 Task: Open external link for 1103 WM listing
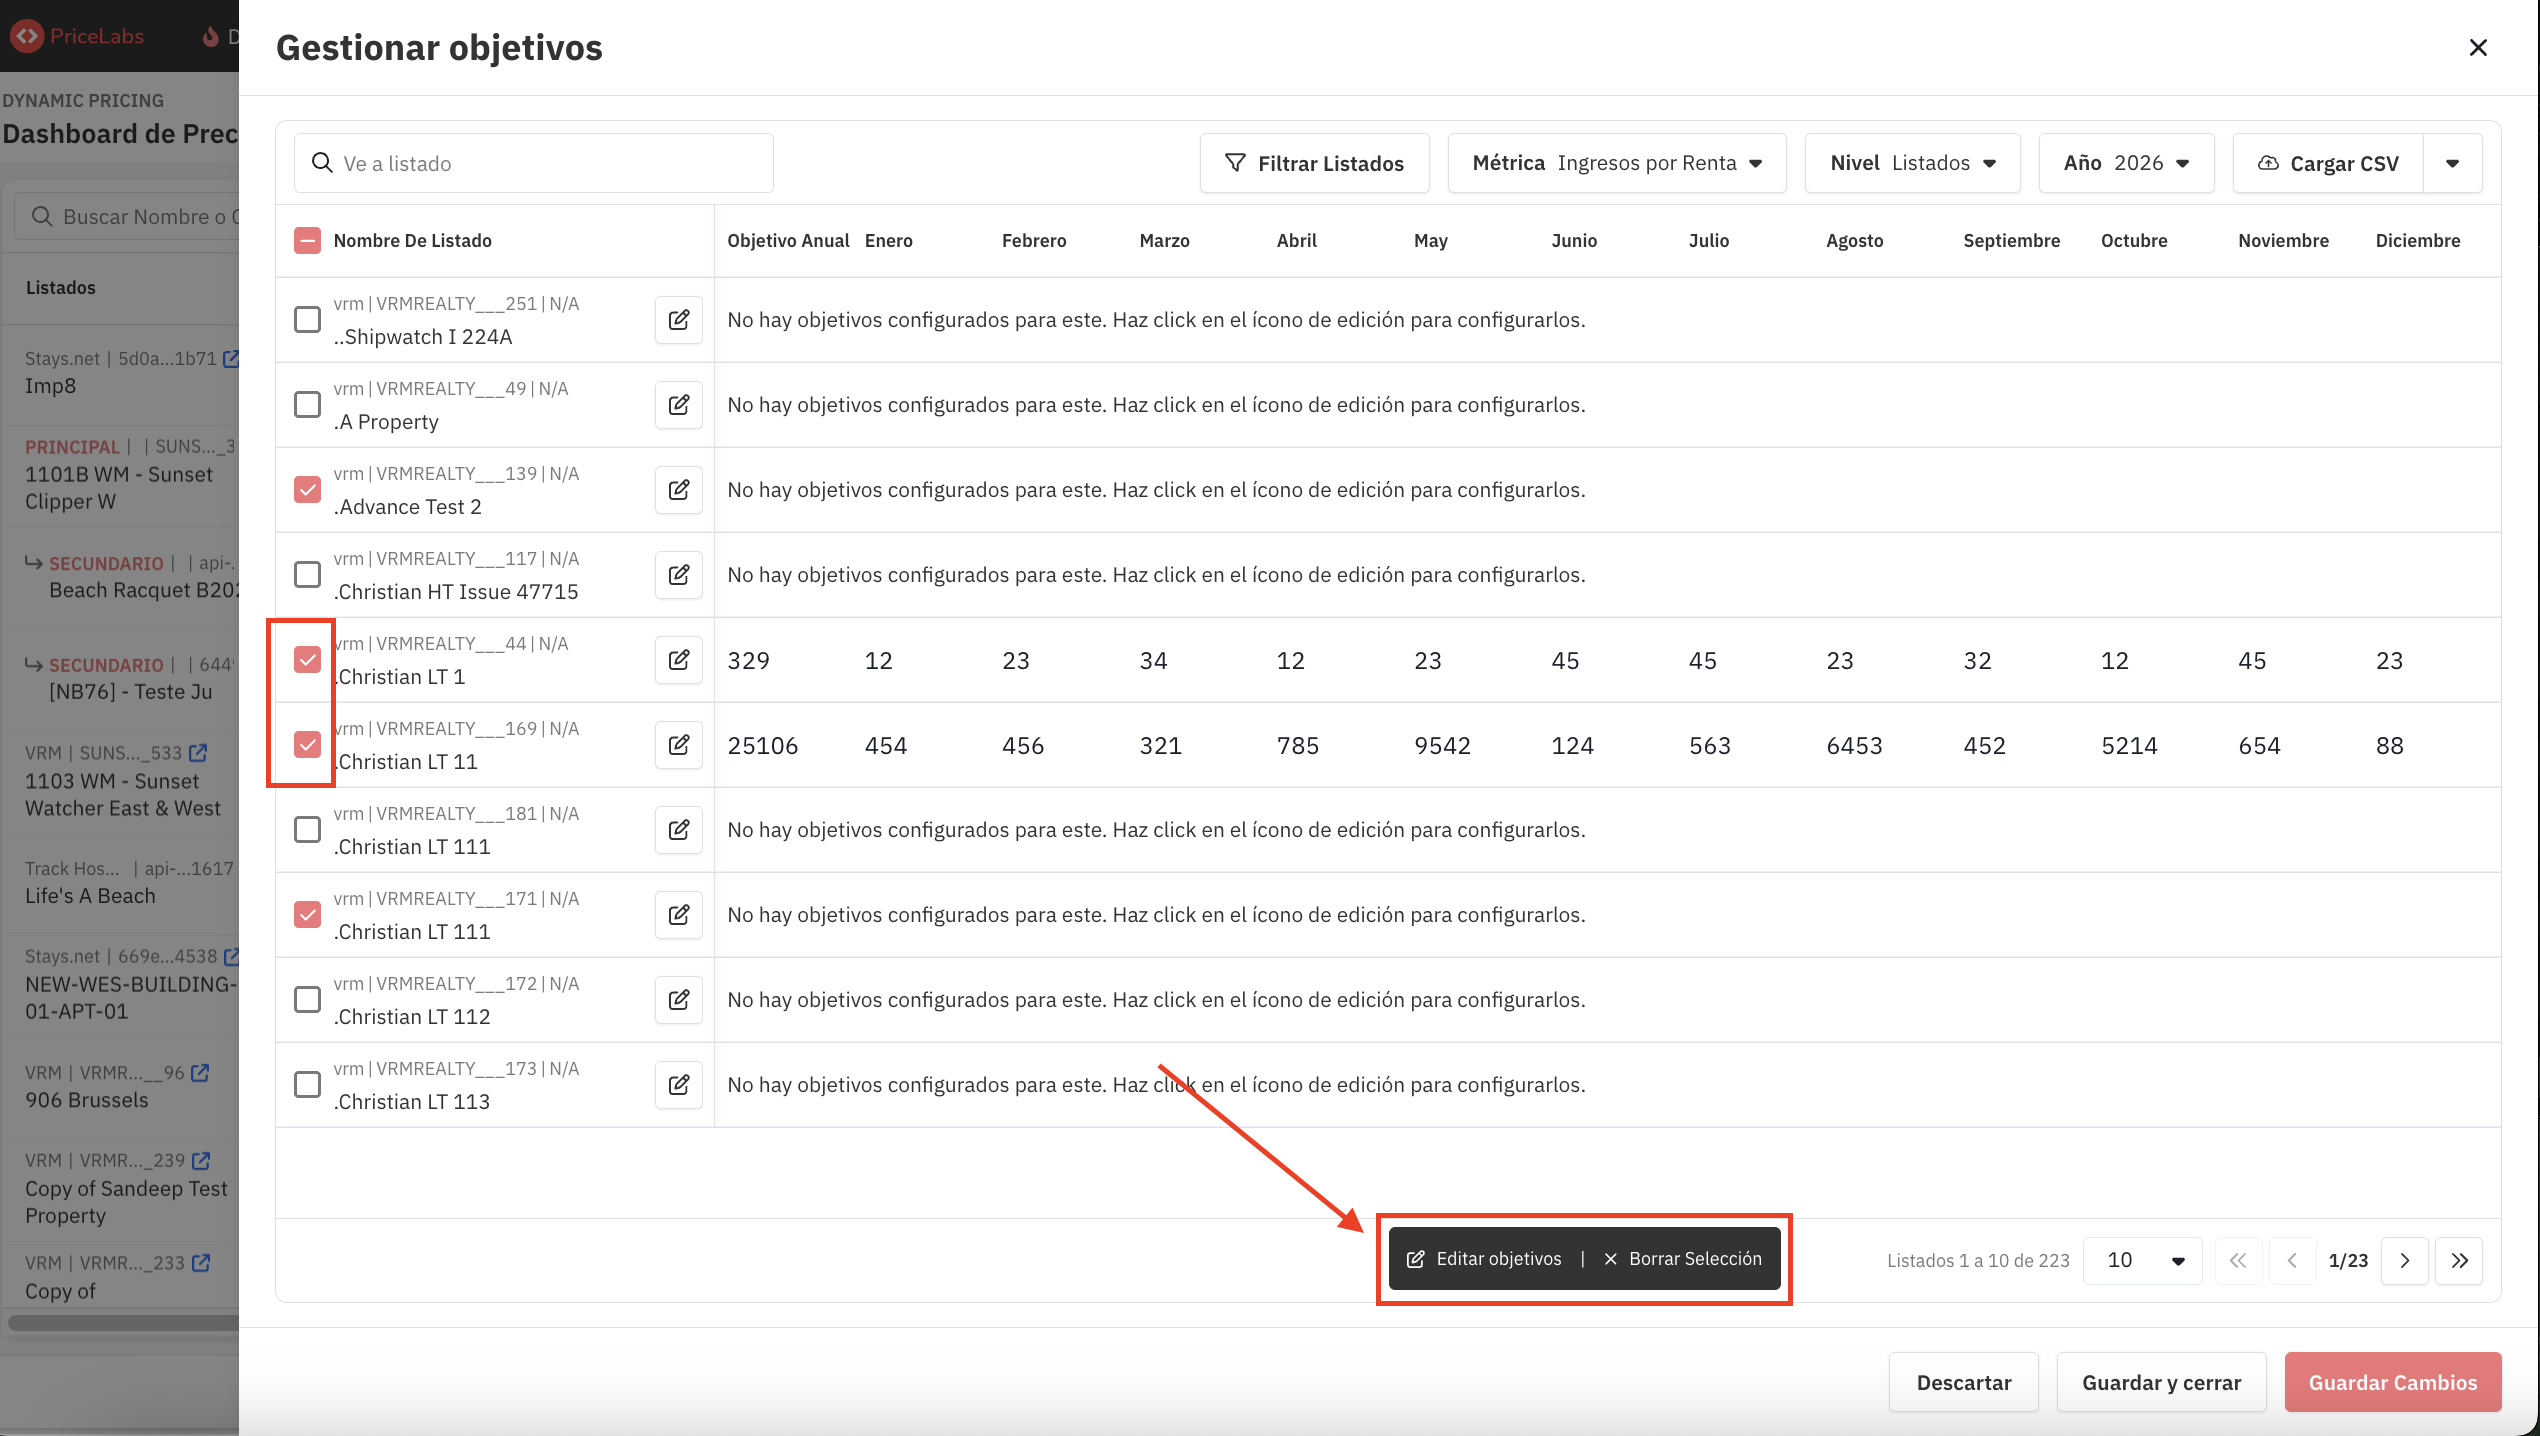coord(198,752)
